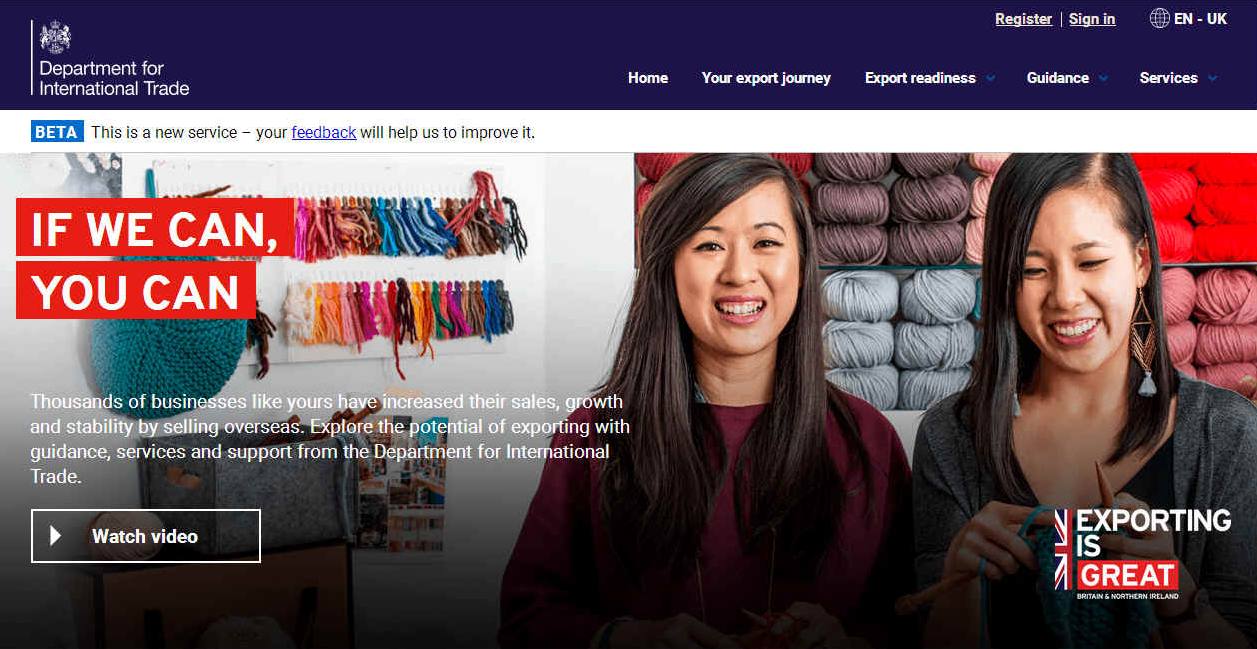Open the feedback link

coord(324,132)
